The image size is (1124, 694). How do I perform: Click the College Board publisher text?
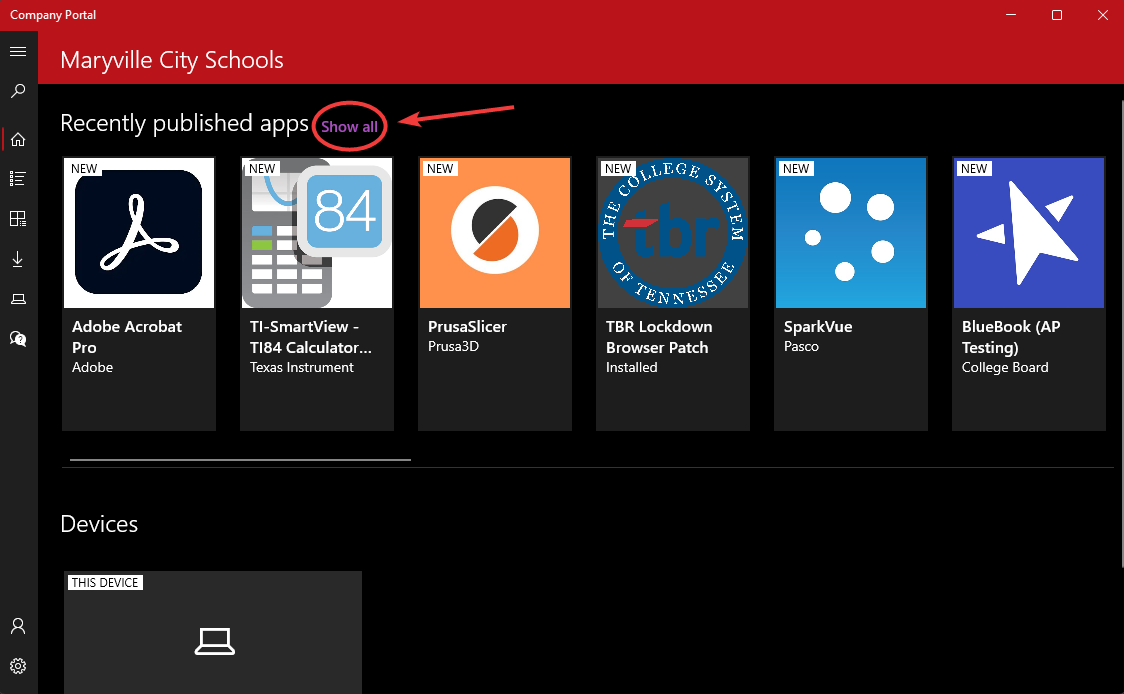coord(1005,367)
